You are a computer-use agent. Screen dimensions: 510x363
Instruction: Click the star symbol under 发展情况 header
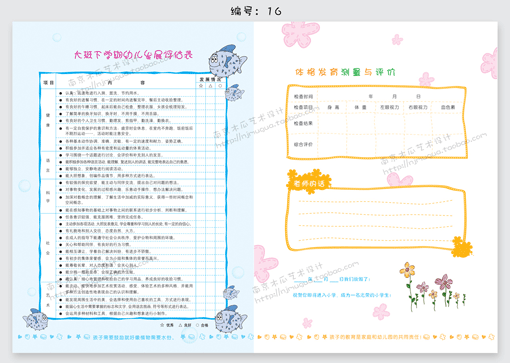point(201,86)
